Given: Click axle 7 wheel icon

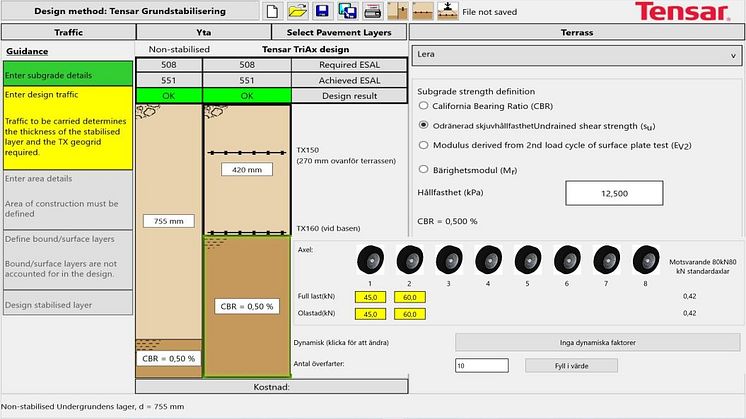Looking at the screenshot, I should (607, 260).
